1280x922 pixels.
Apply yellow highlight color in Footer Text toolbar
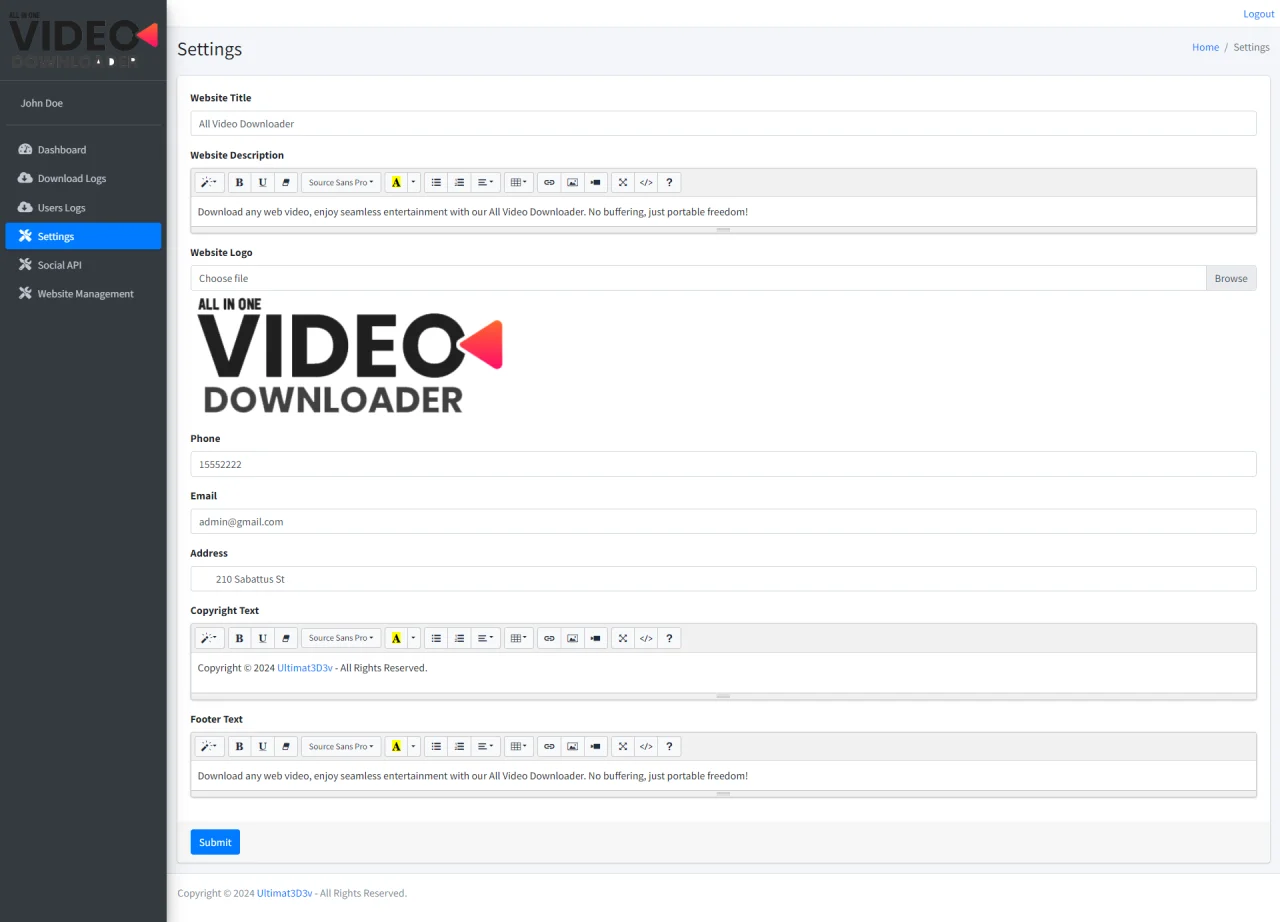click(x=396, y=747)
